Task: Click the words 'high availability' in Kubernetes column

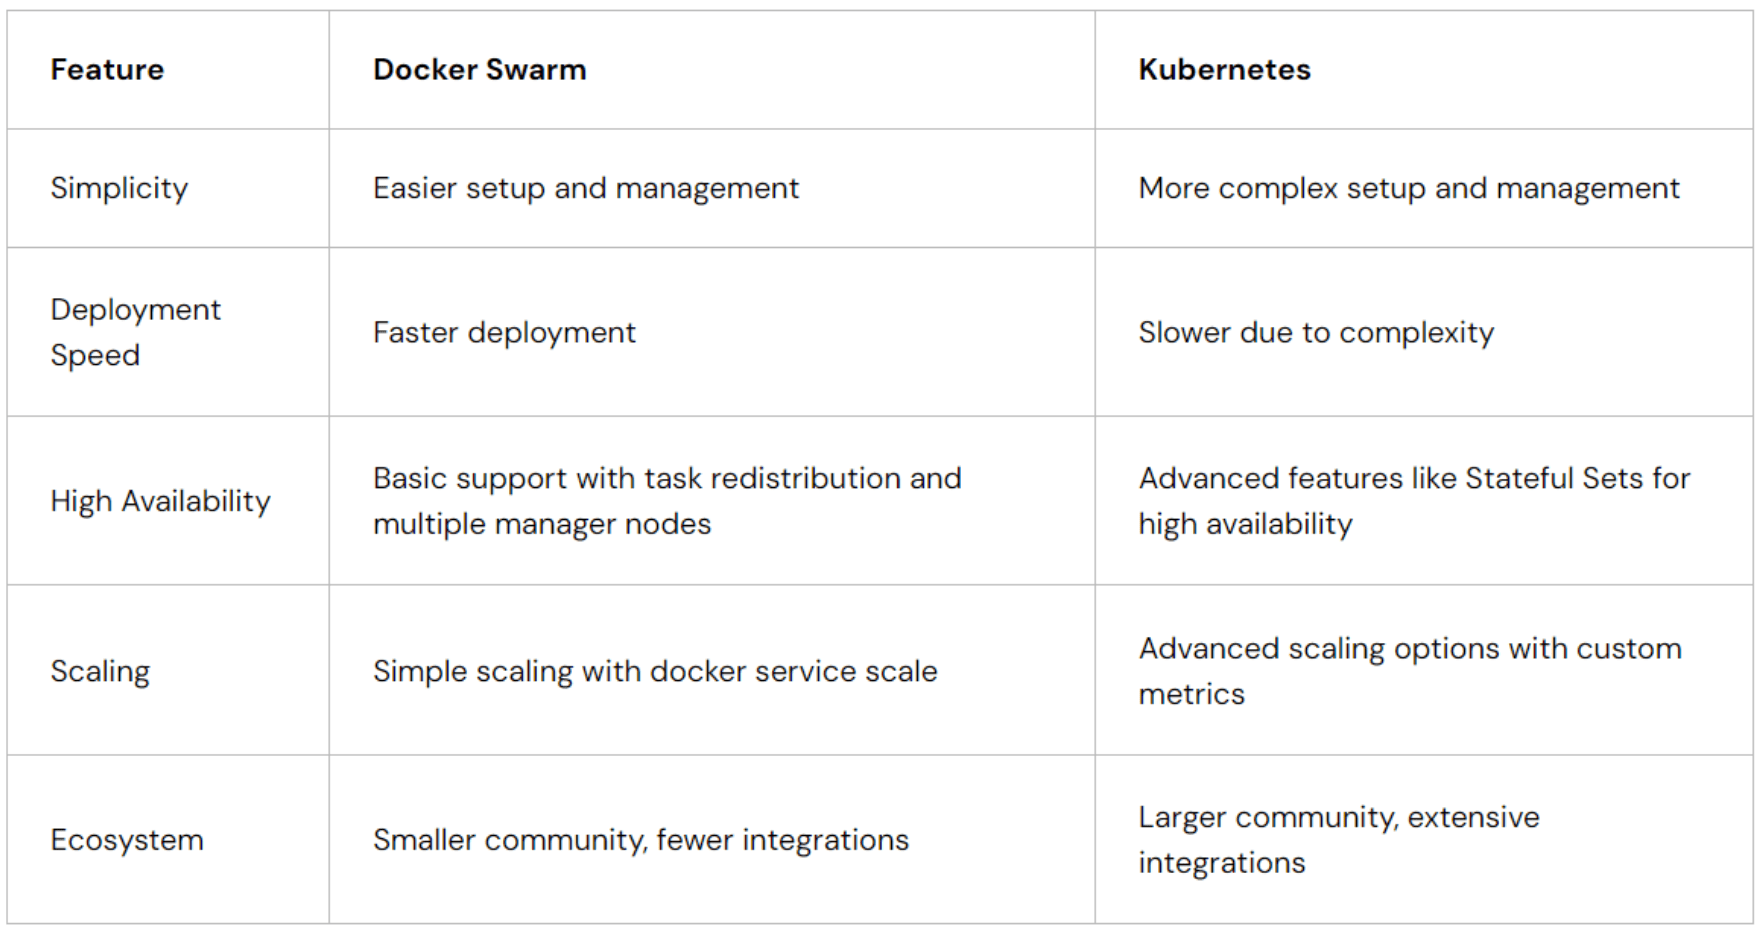Action: pos(1245,524)
